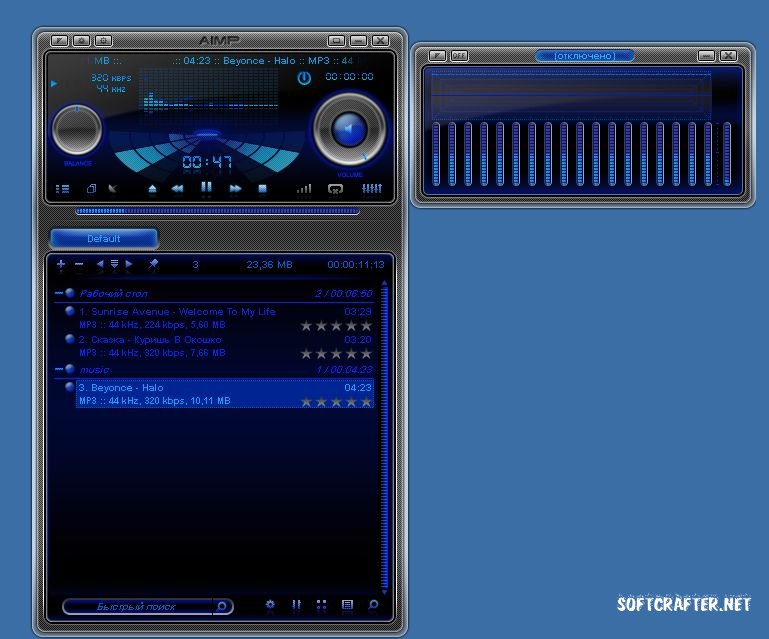This screenshot has height=639, width=769.
Task: Skip to the next track
Action: tap(235, 189)
